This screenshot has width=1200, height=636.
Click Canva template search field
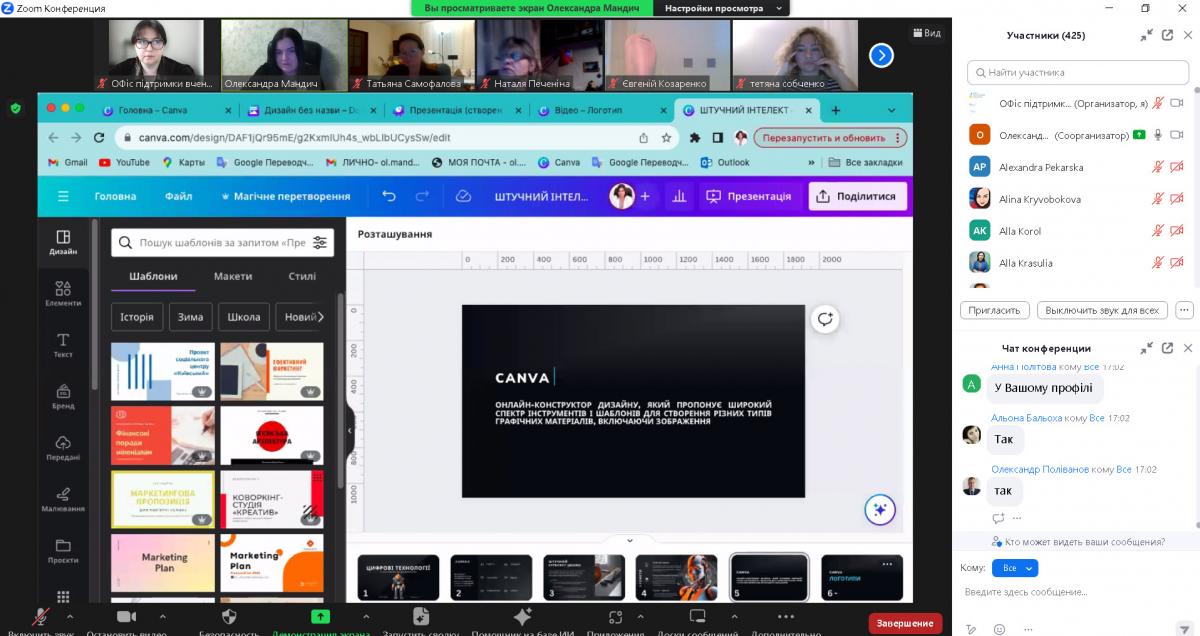(x=222, y=242)
